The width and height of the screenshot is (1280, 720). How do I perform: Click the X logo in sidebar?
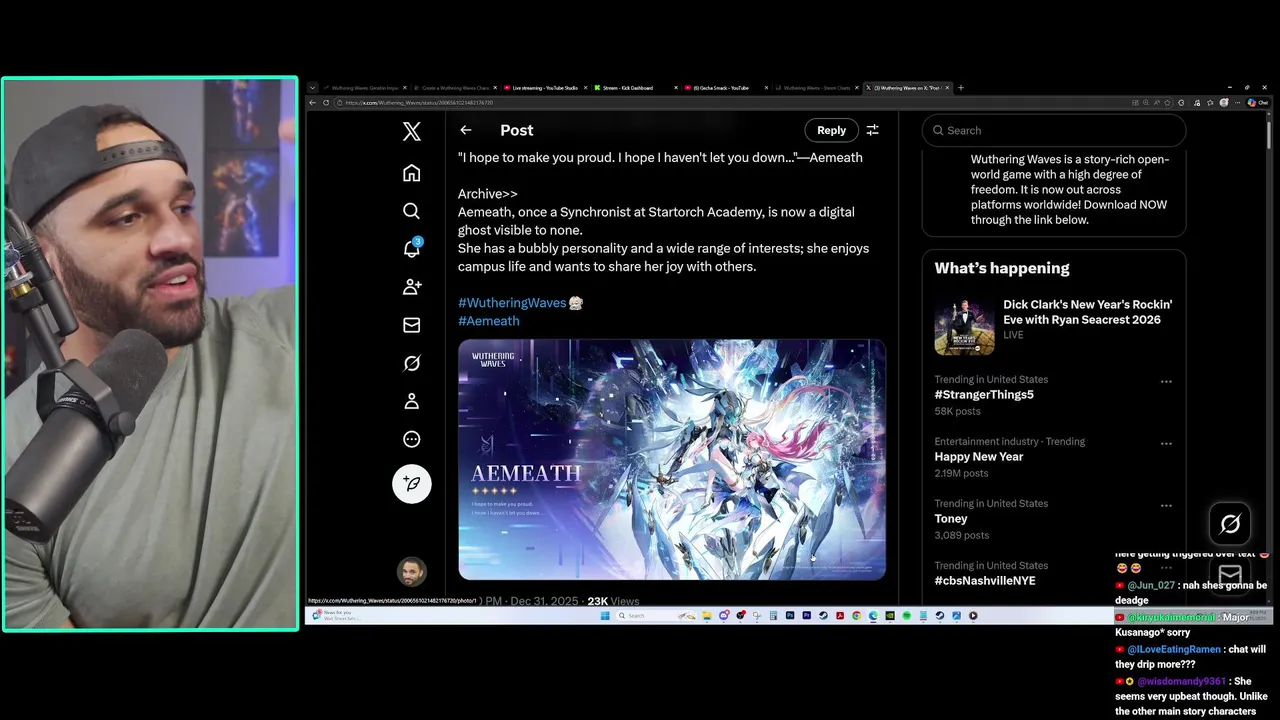[x=411, y=131]
